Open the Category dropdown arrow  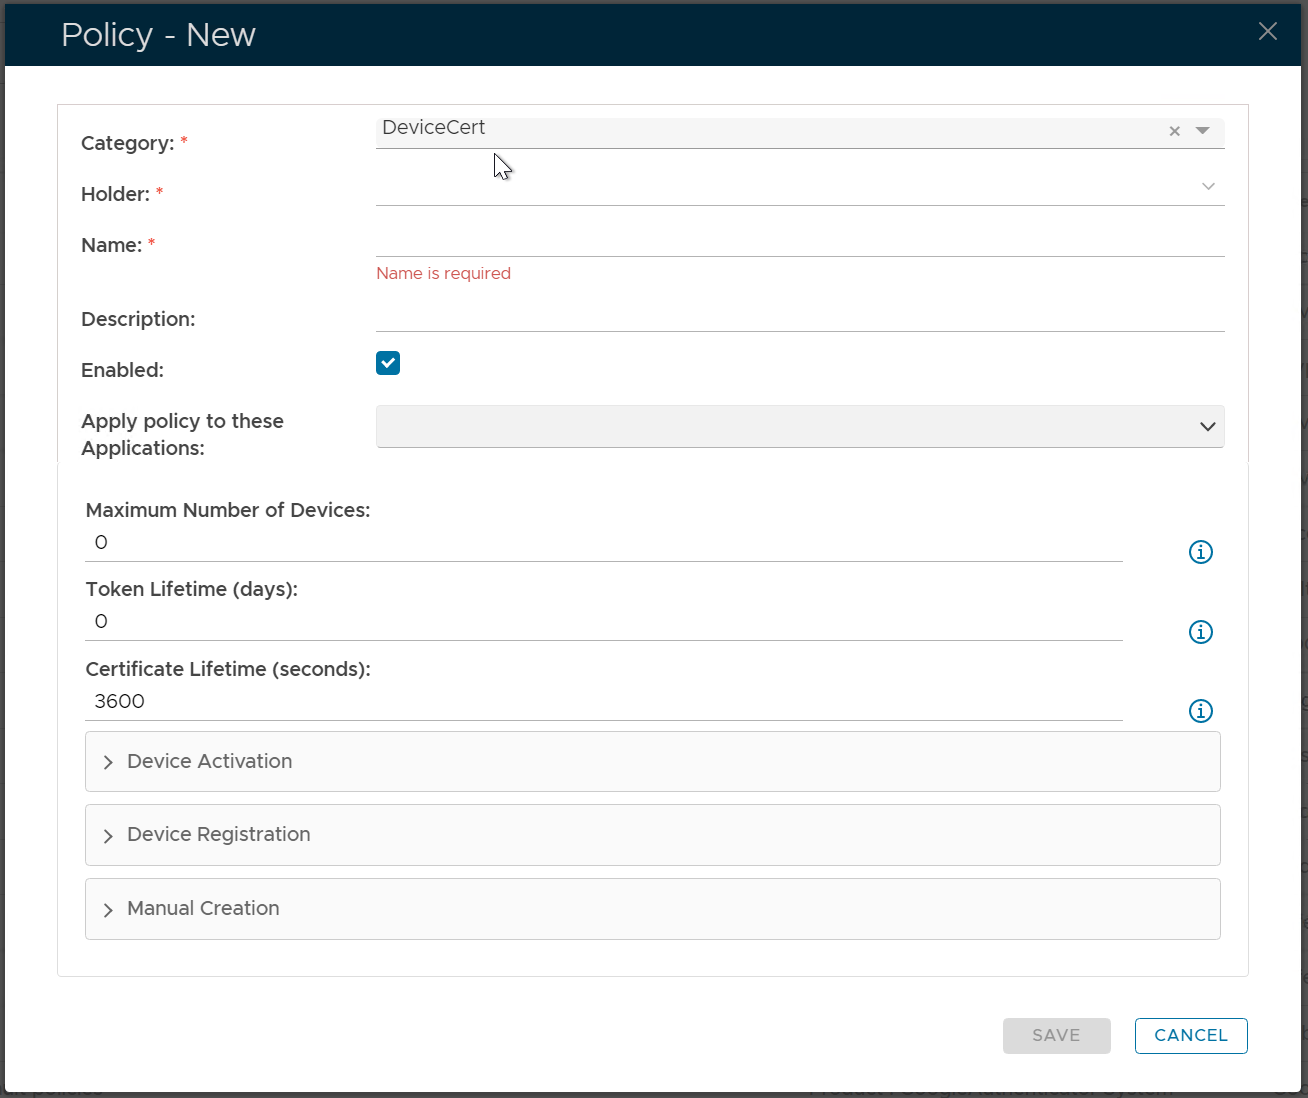1203,131
